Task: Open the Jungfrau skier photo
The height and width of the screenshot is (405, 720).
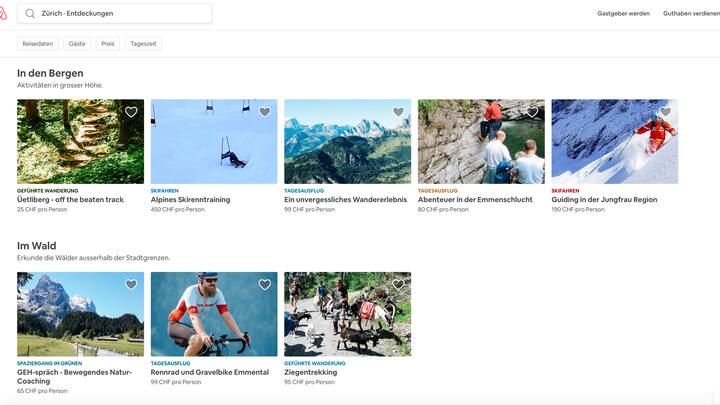Action: [615, 141]
